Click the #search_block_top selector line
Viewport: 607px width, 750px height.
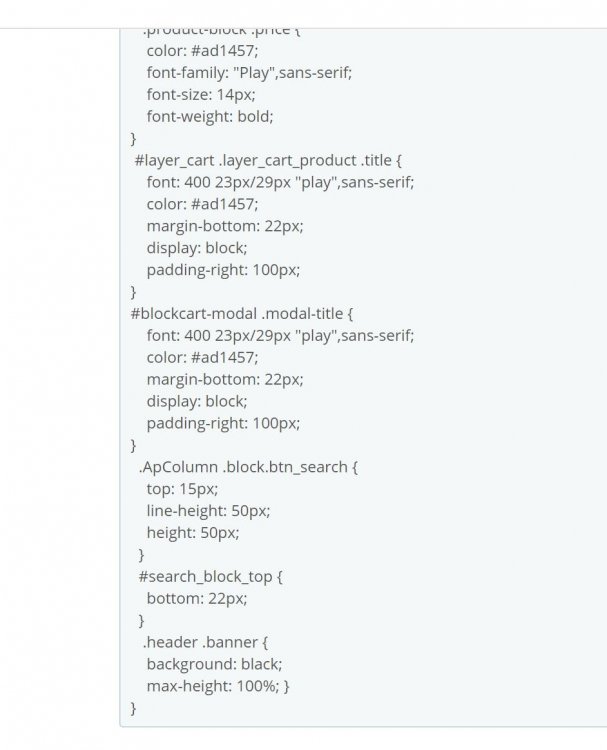(211, 577)
